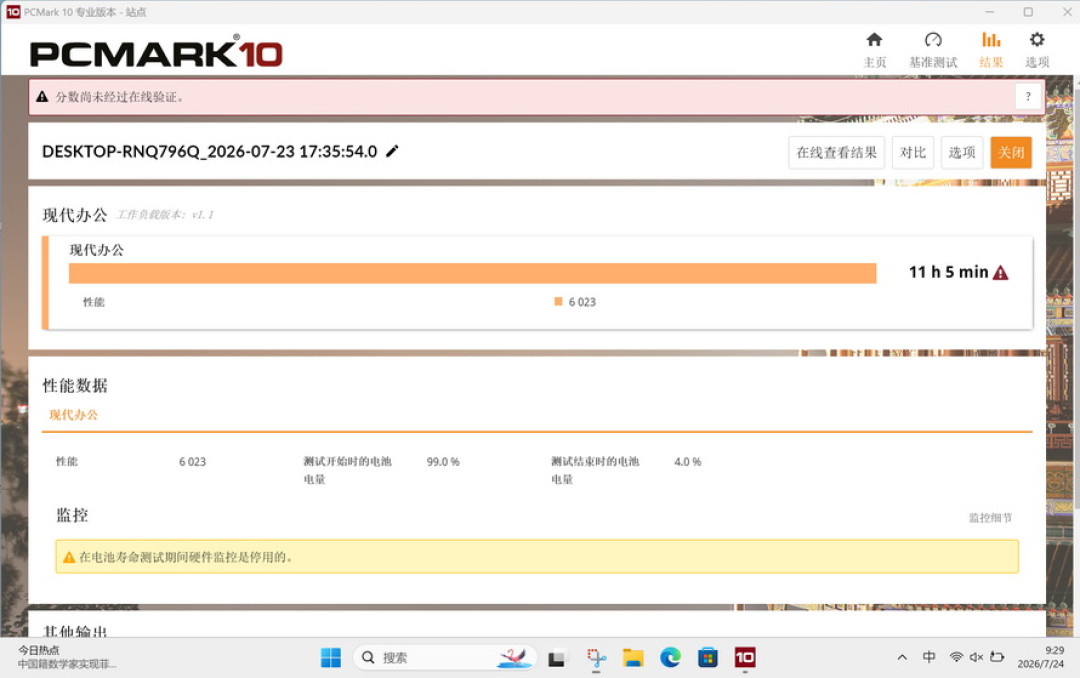Open the Windows Start menu

coord(331,657)
